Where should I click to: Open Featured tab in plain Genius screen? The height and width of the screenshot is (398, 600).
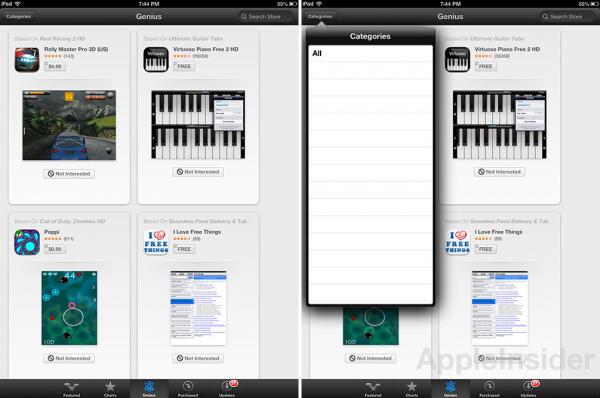[72, 389]
